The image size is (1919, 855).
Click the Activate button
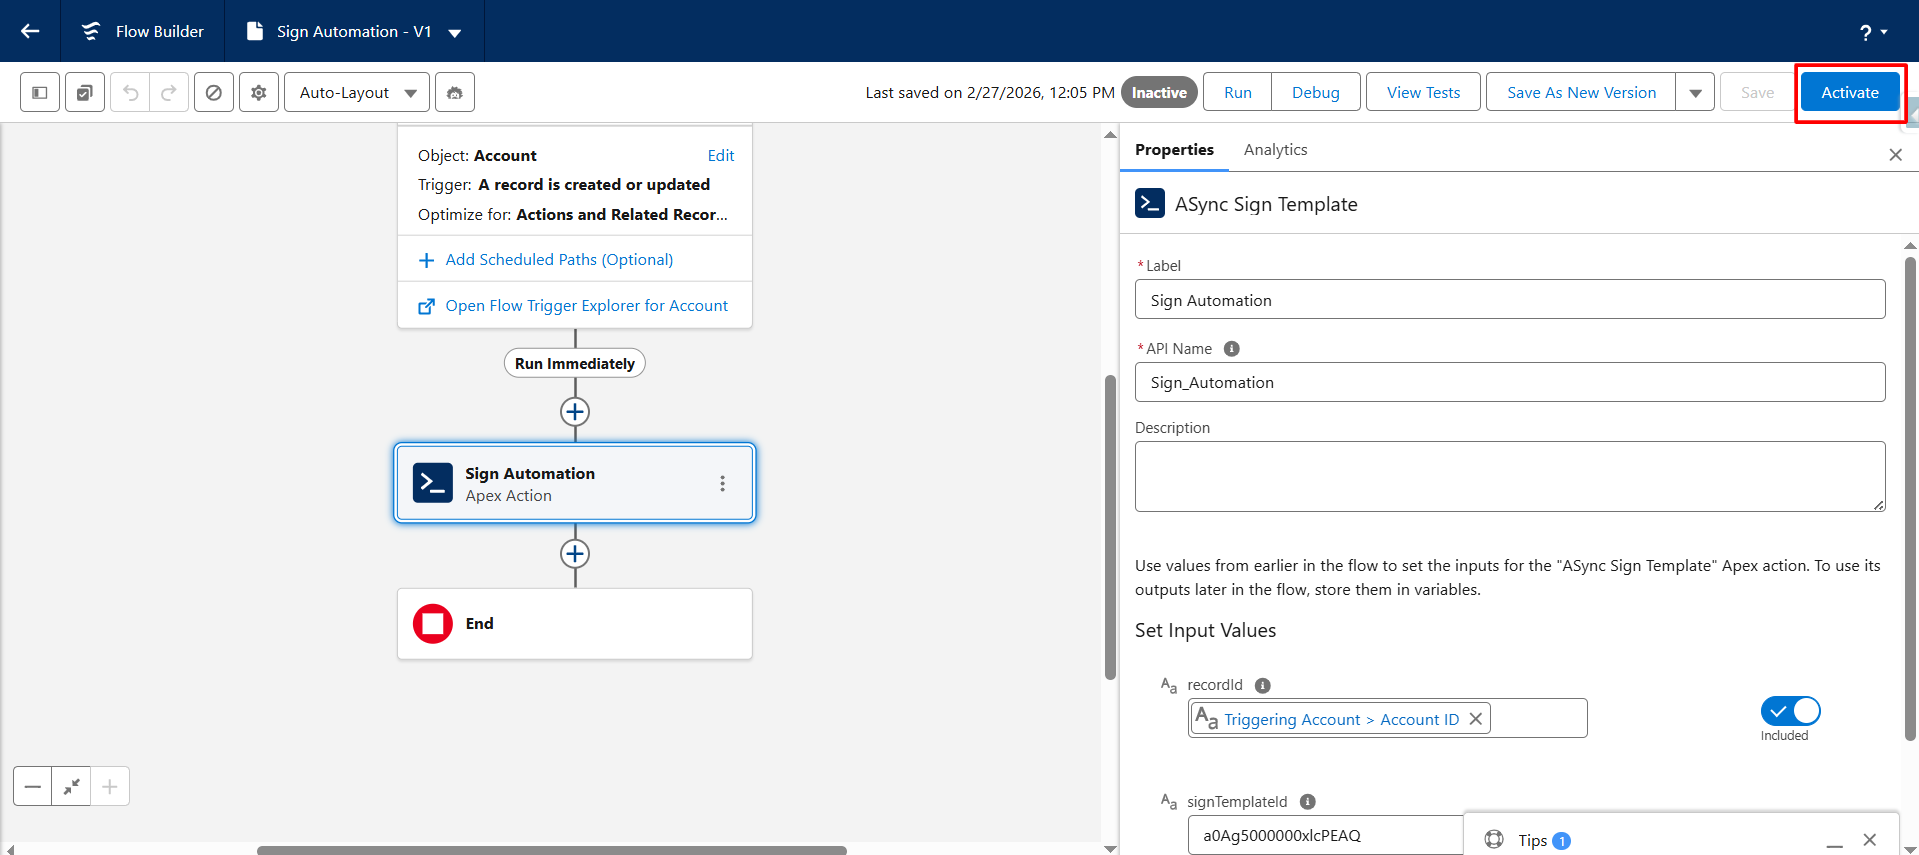click(1849, 93)
